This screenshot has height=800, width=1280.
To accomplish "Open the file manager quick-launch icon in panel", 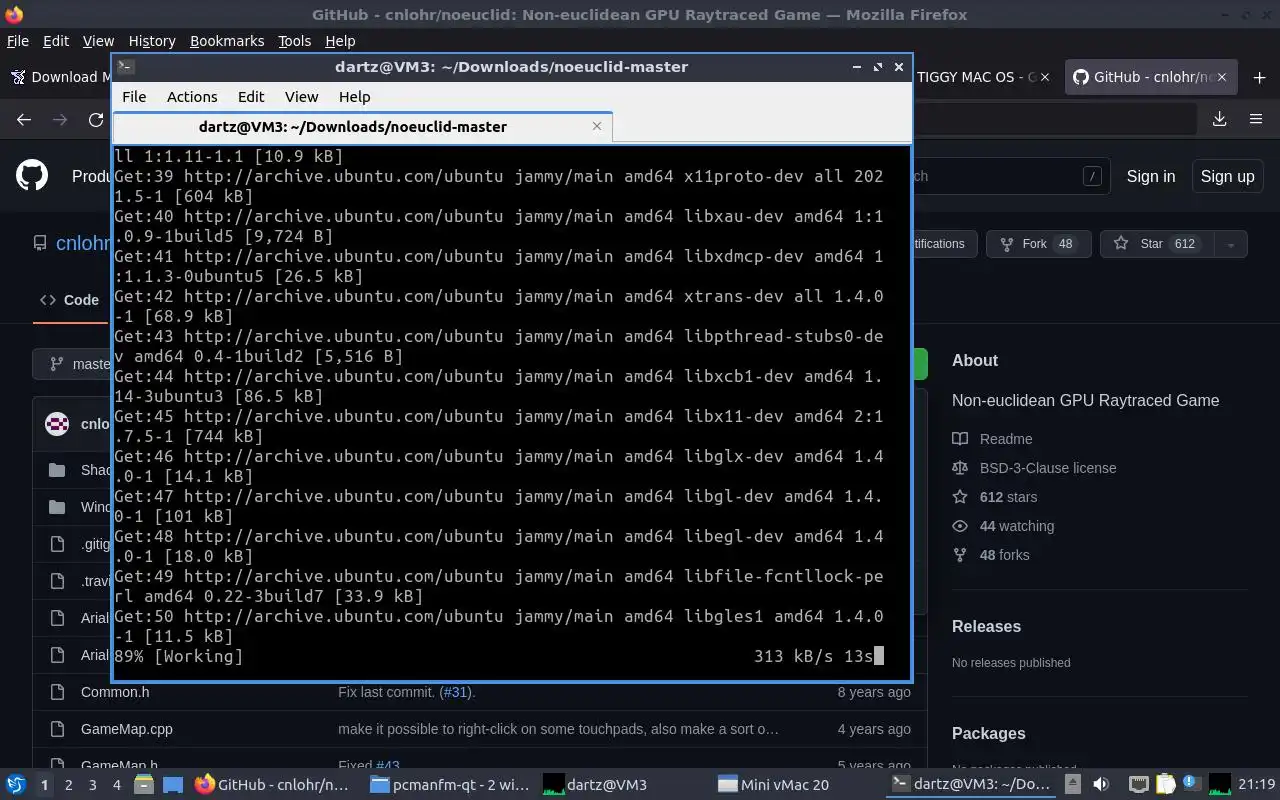I will (144, 785).
